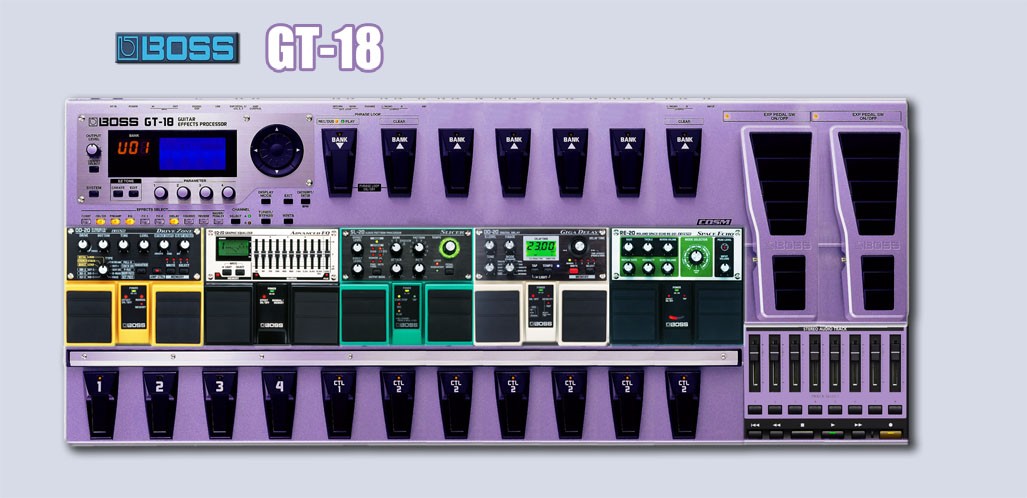Viewport: 1027px width, 498px height.
Task: Toggle the MASTER/PEDAL FX button
Action: click(x=218, y=221)
